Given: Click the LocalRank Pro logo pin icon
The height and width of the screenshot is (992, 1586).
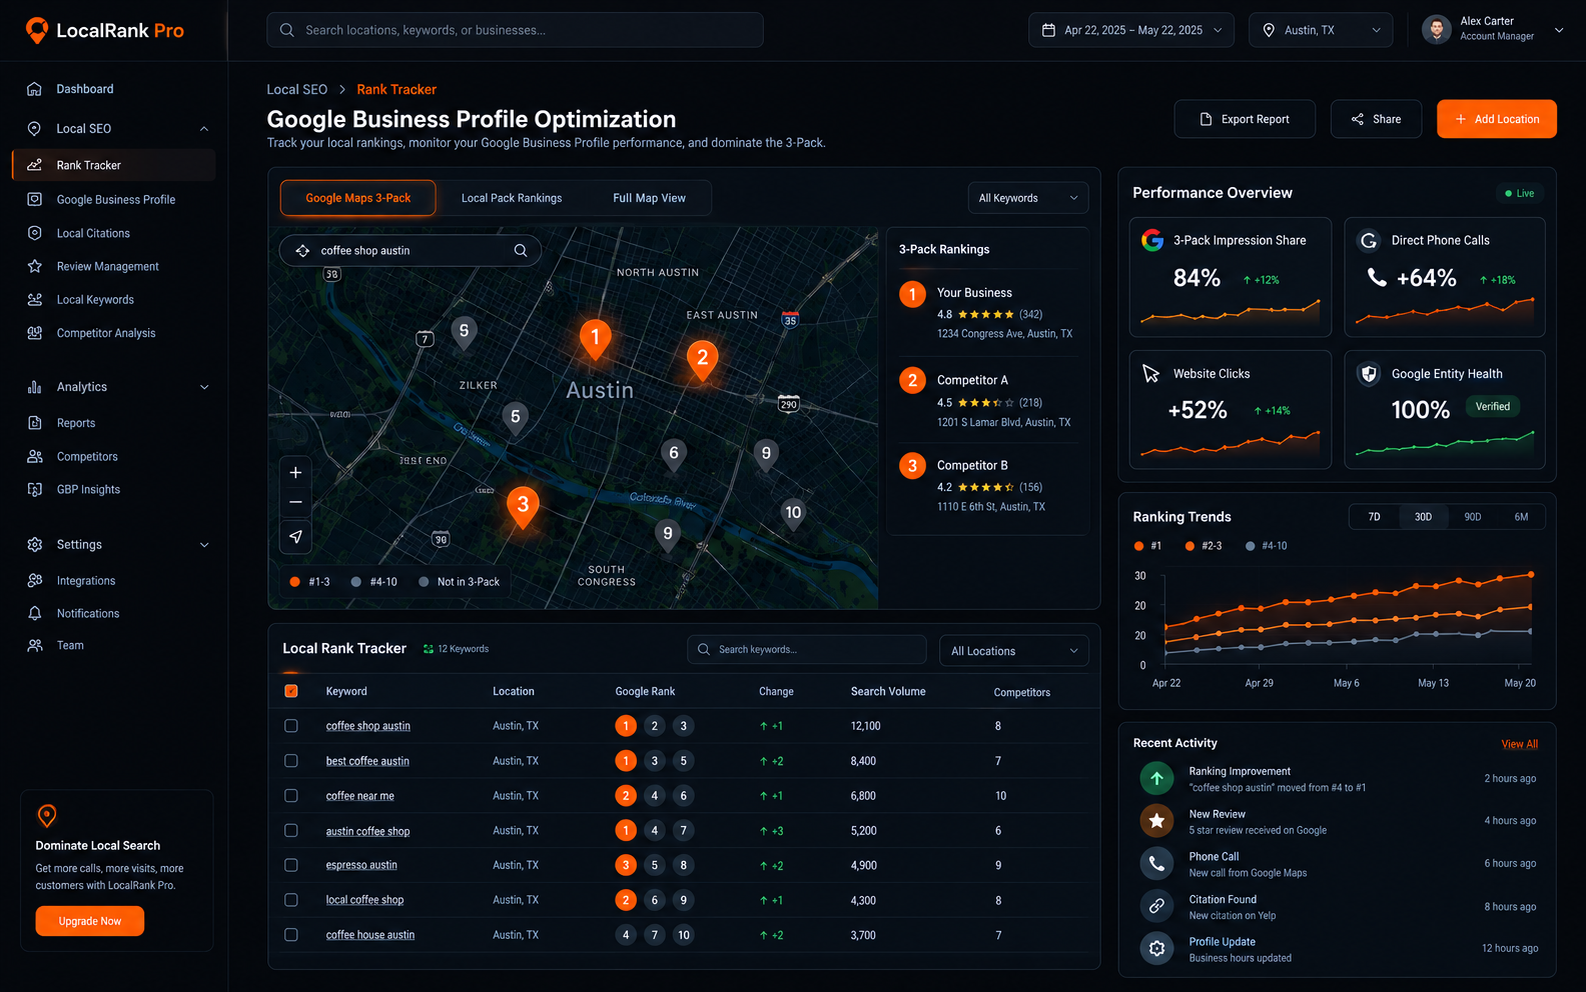Looking at the screenshot, I should (x=37, y=30).
